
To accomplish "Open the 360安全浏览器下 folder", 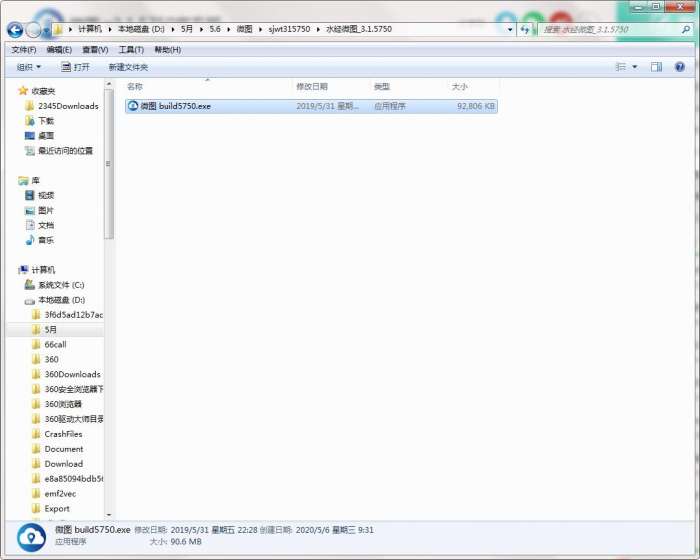I will [67, 389].
